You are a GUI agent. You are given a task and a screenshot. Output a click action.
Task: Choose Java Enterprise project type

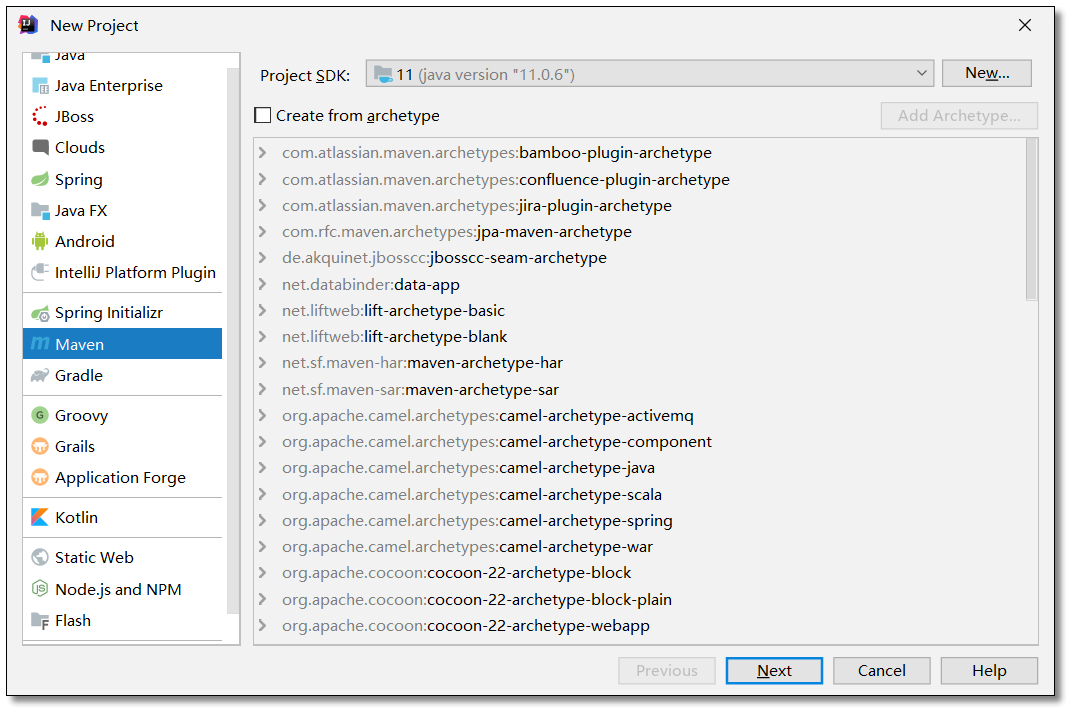pyautogui.click(x=108, y=86)
